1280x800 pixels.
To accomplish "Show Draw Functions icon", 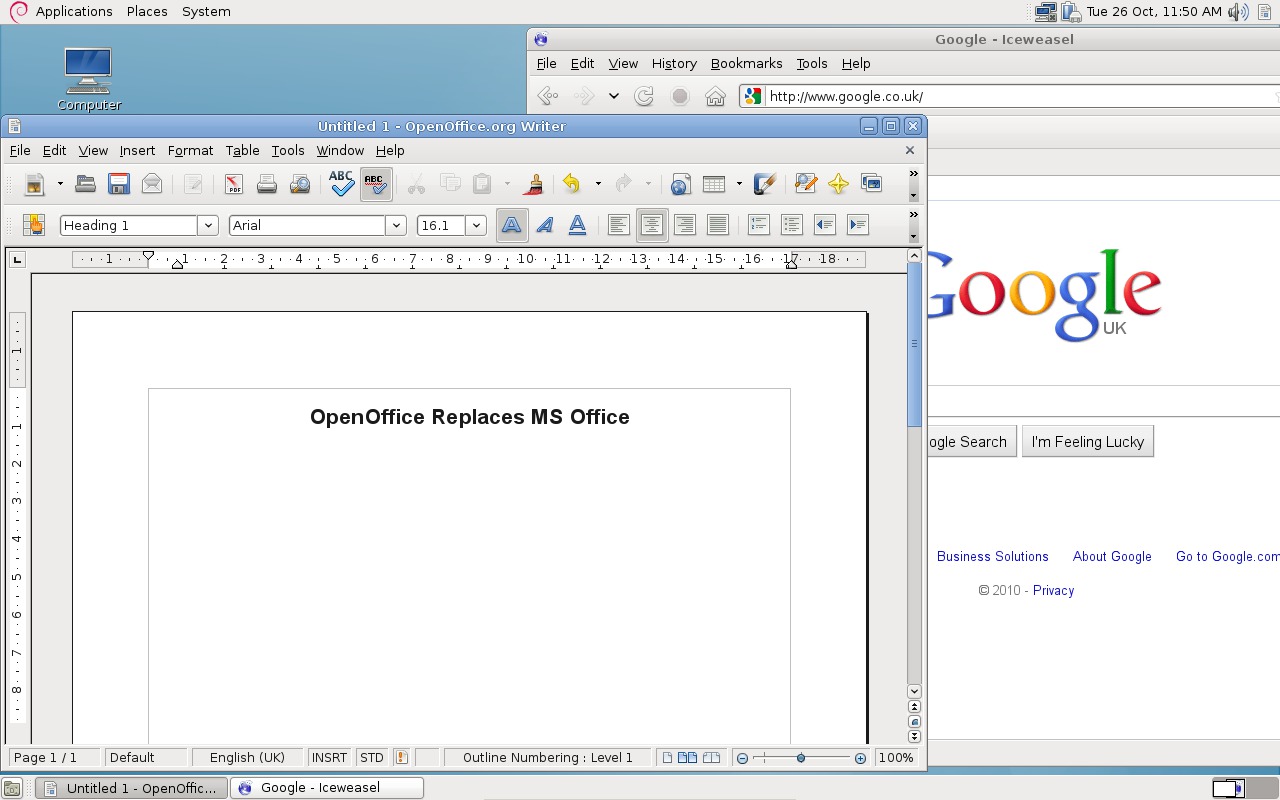I will tap(764, 184).
